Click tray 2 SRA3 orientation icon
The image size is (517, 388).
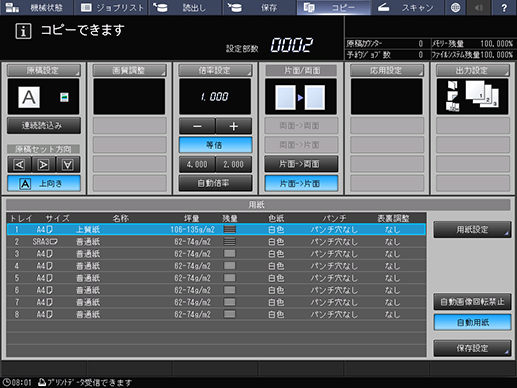point(54,242)
